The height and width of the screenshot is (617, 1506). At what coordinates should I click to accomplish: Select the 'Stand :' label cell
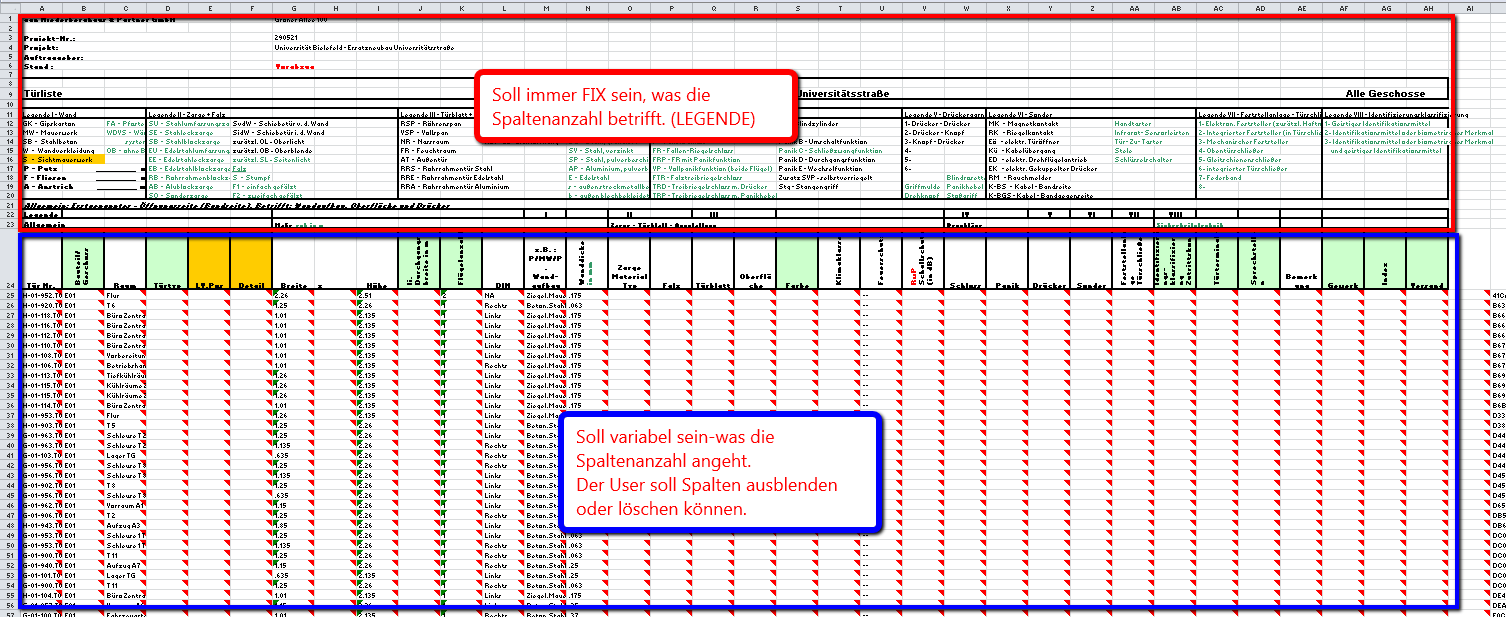click(37, 66)
